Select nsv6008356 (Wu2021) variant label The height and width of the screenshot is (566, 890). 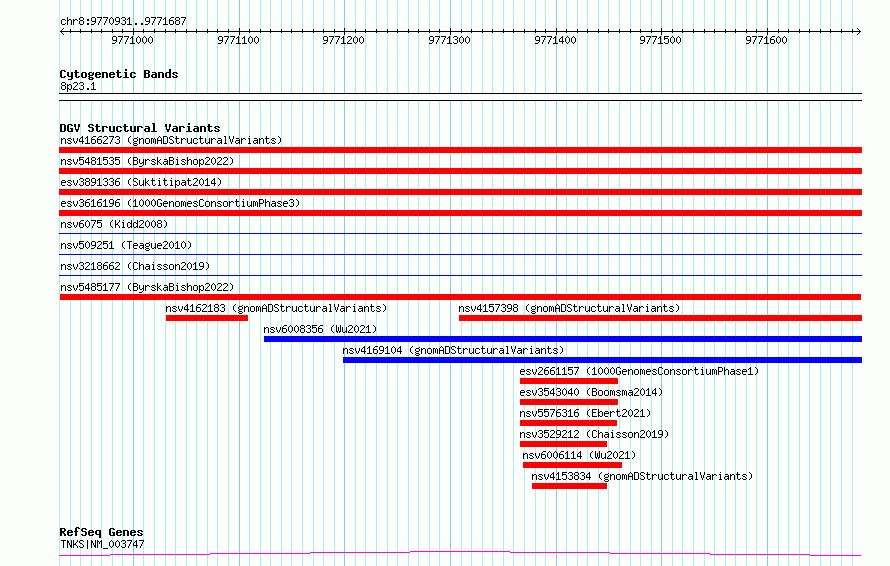[320, 329]
